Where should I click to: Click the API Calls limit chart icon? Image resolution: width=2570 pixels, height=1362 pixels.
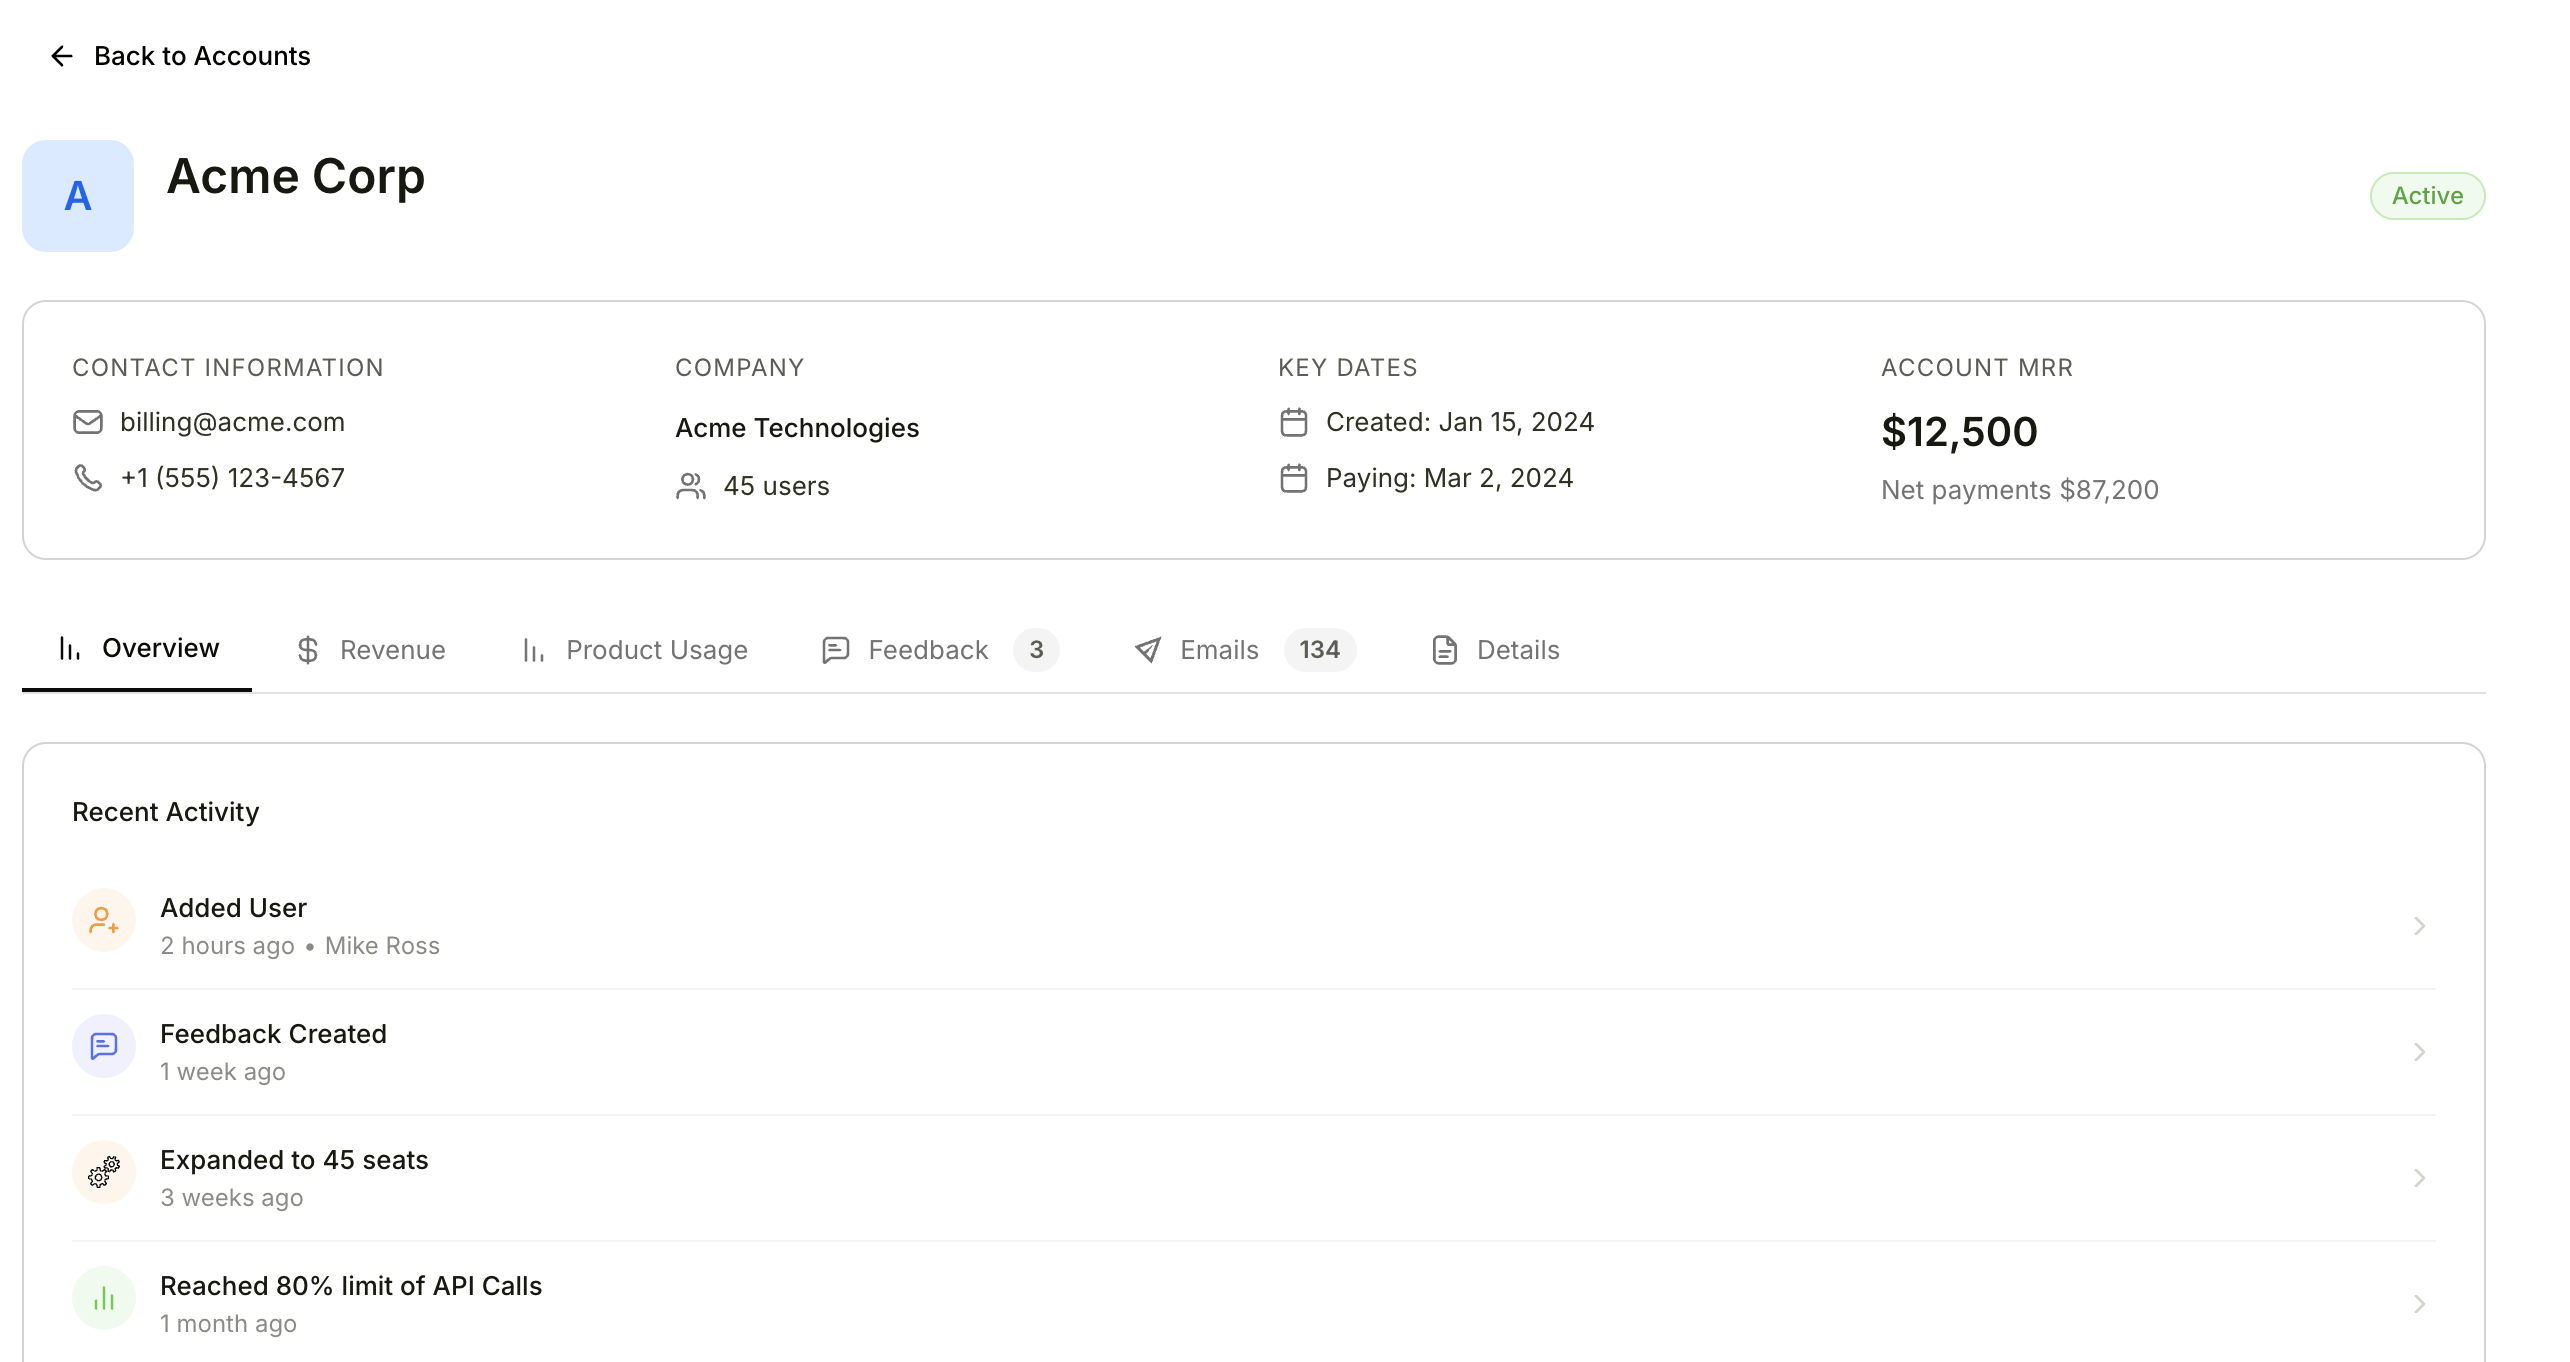tap(104, 1298)
